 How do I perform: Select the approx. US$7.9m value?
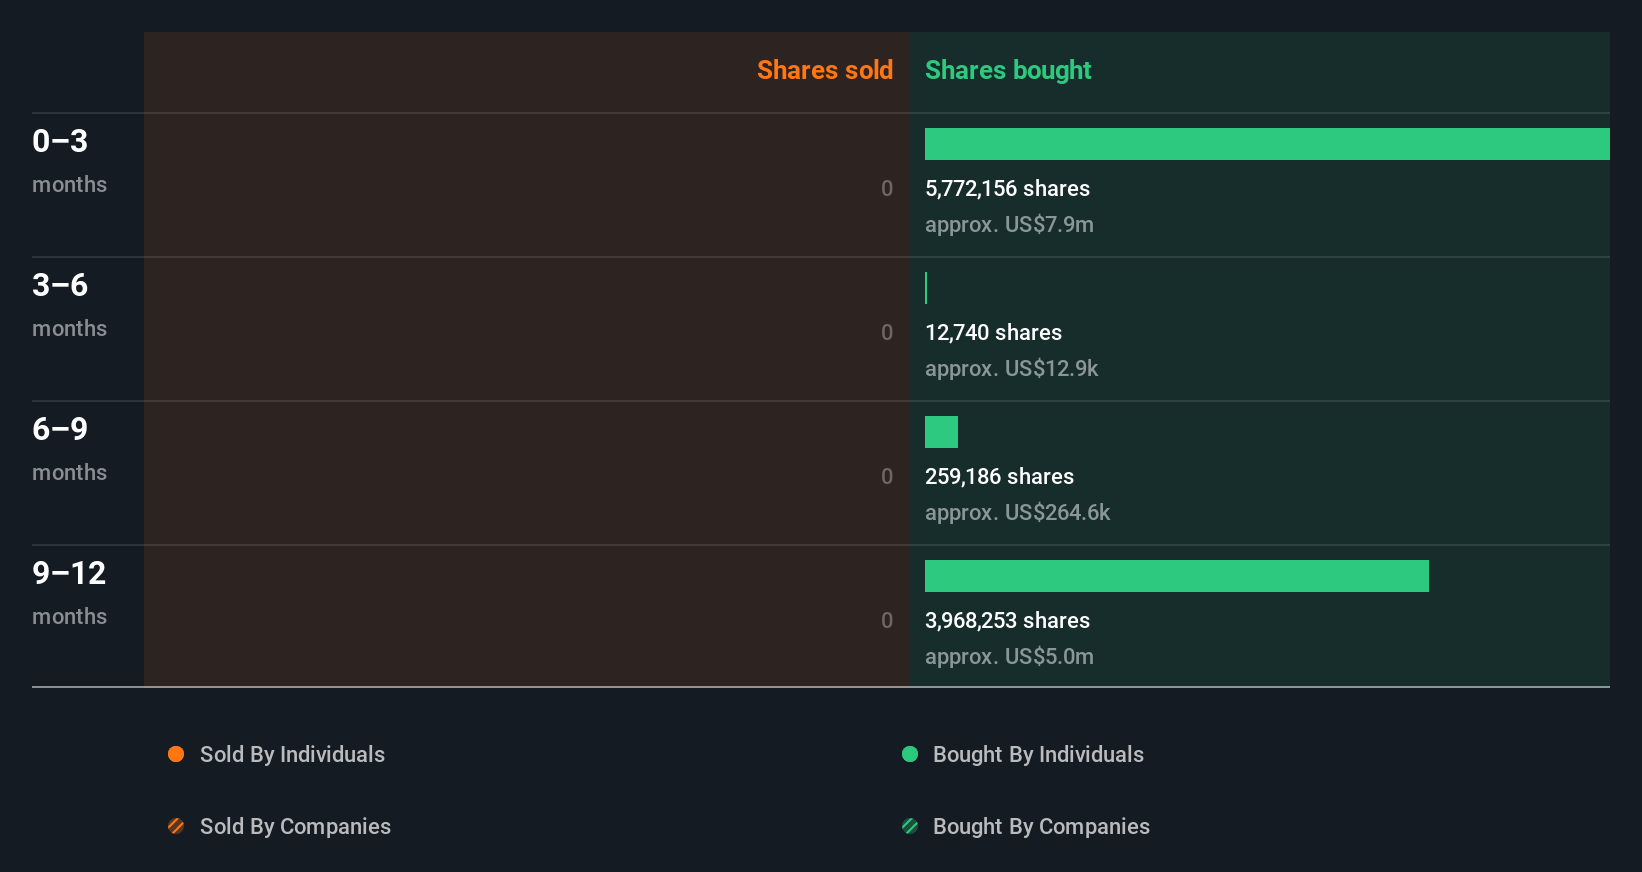1009,225
